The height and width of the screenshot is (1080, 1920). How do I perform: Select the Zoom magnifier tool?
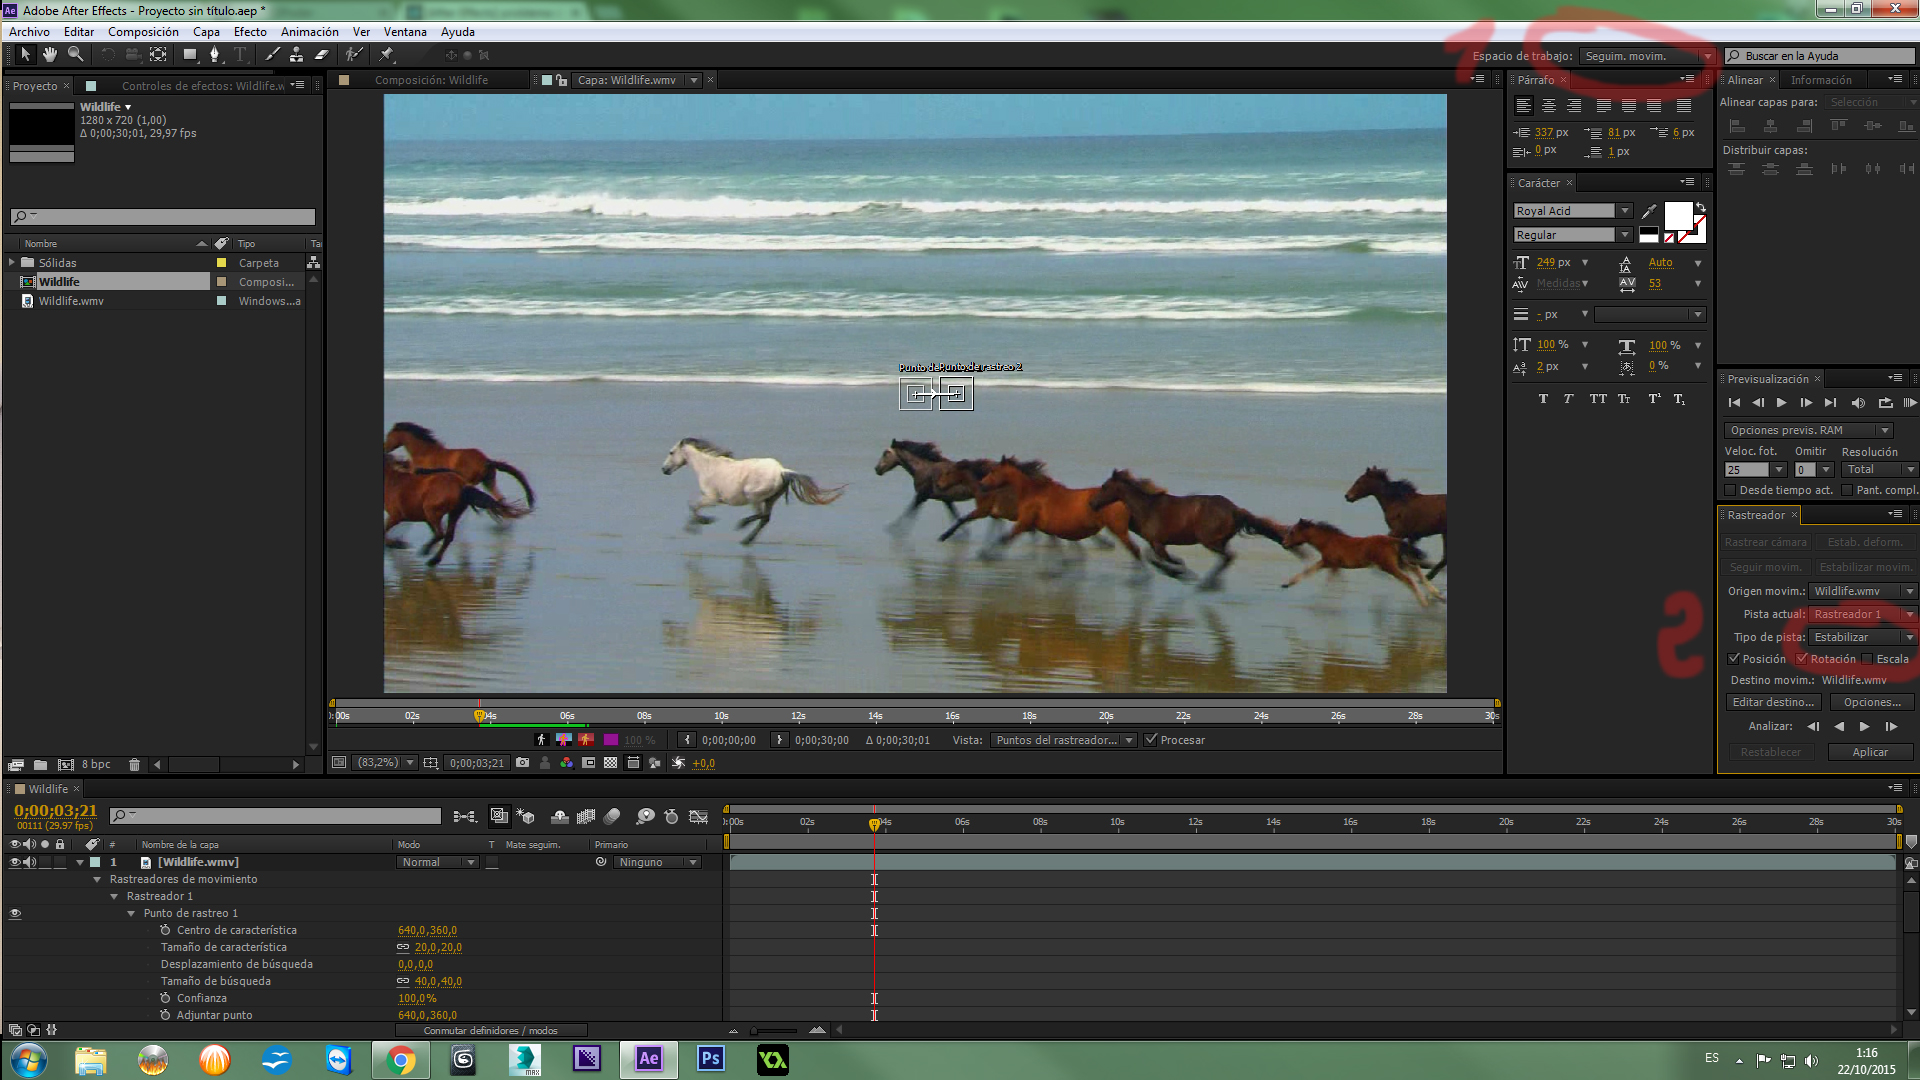coord(76,55)
